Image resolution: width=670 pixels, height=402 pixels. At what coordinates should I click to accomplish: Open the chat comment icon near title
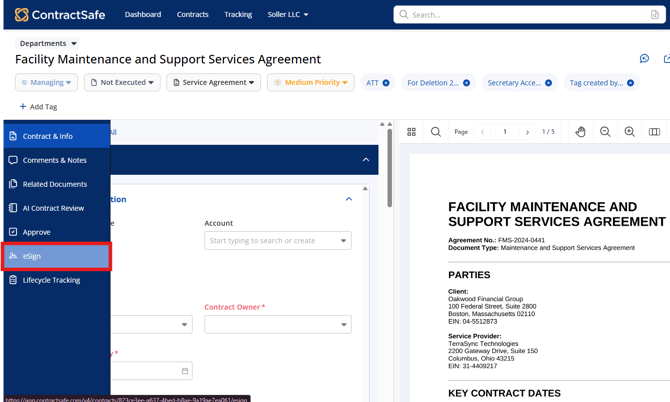644,59
